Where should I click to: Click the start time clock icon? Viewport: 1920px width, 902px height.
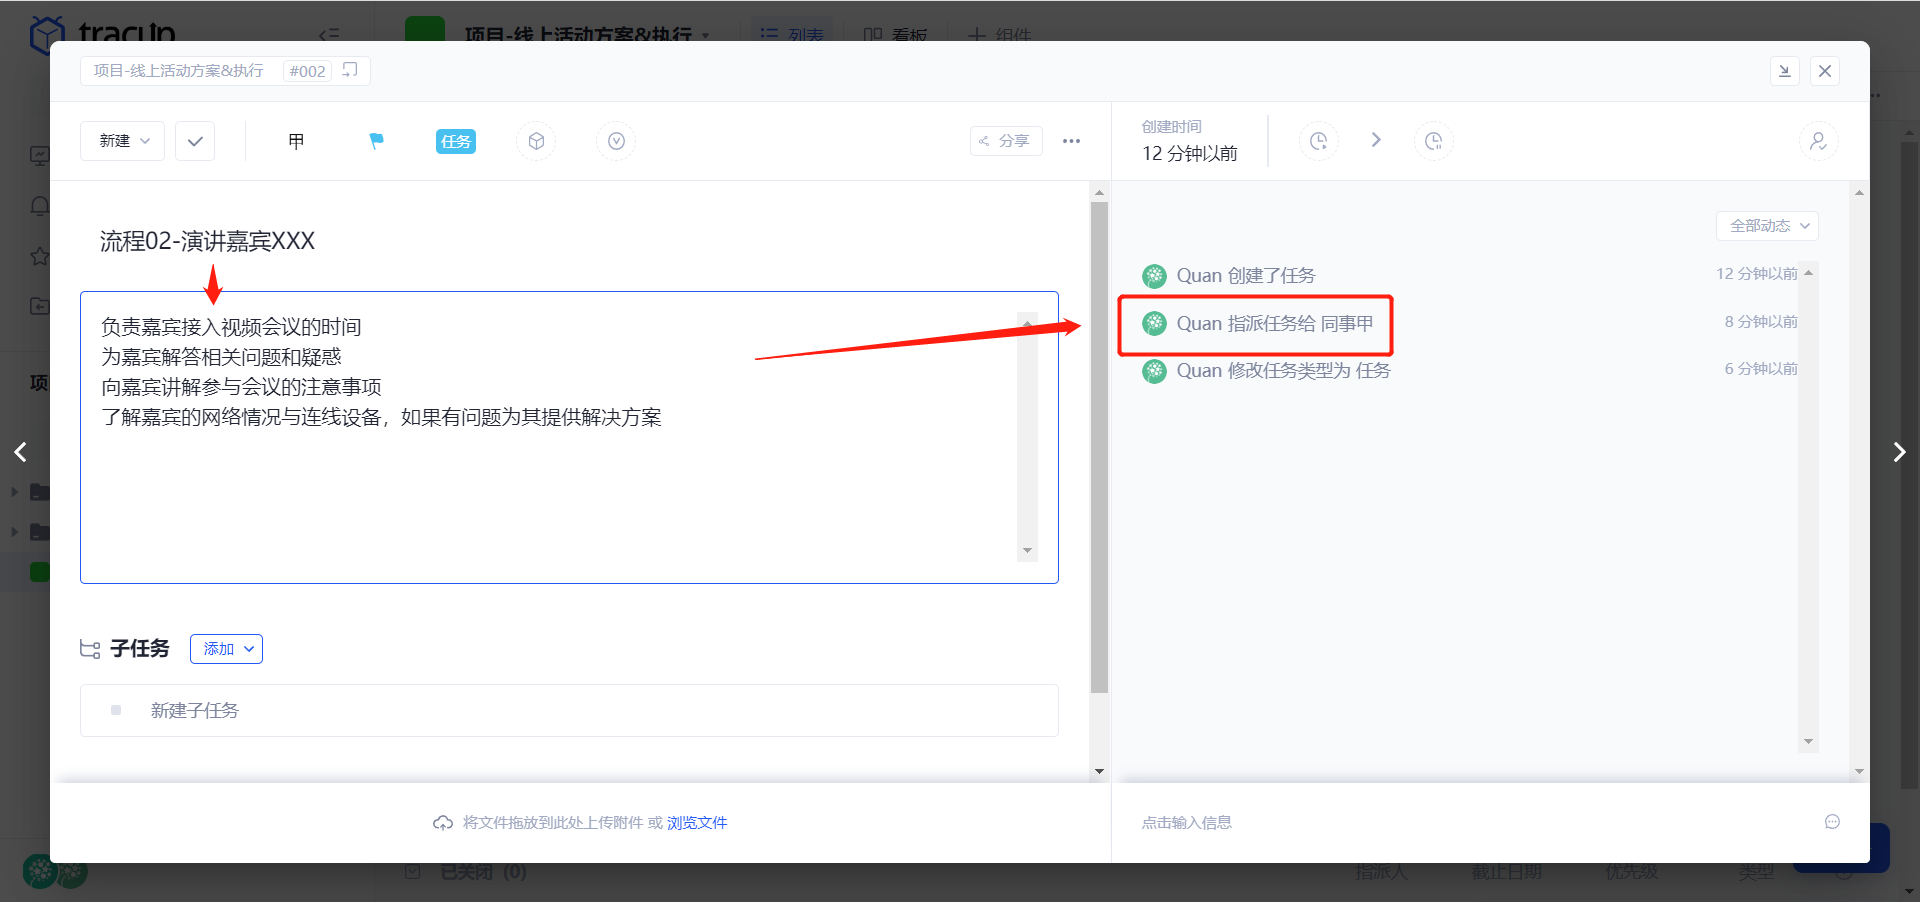click(1318, 141)
